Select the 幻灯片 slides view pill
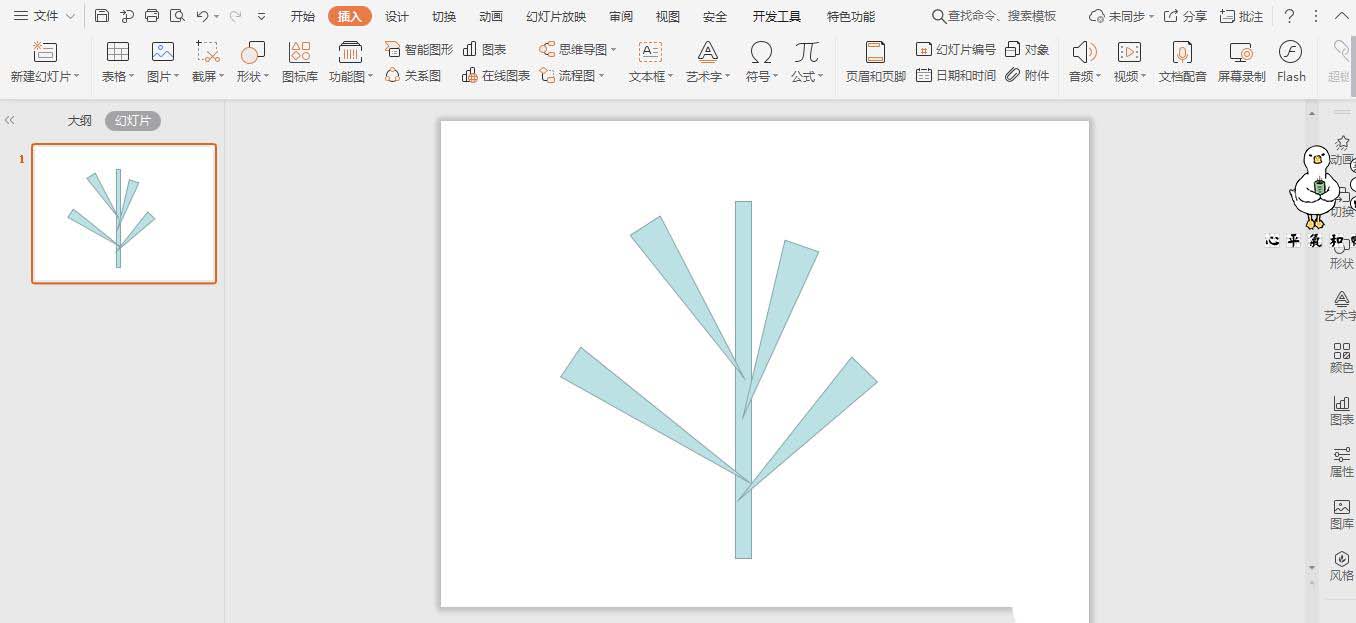The width and height of the screenshot is (1356, 623). click(133, 120)
